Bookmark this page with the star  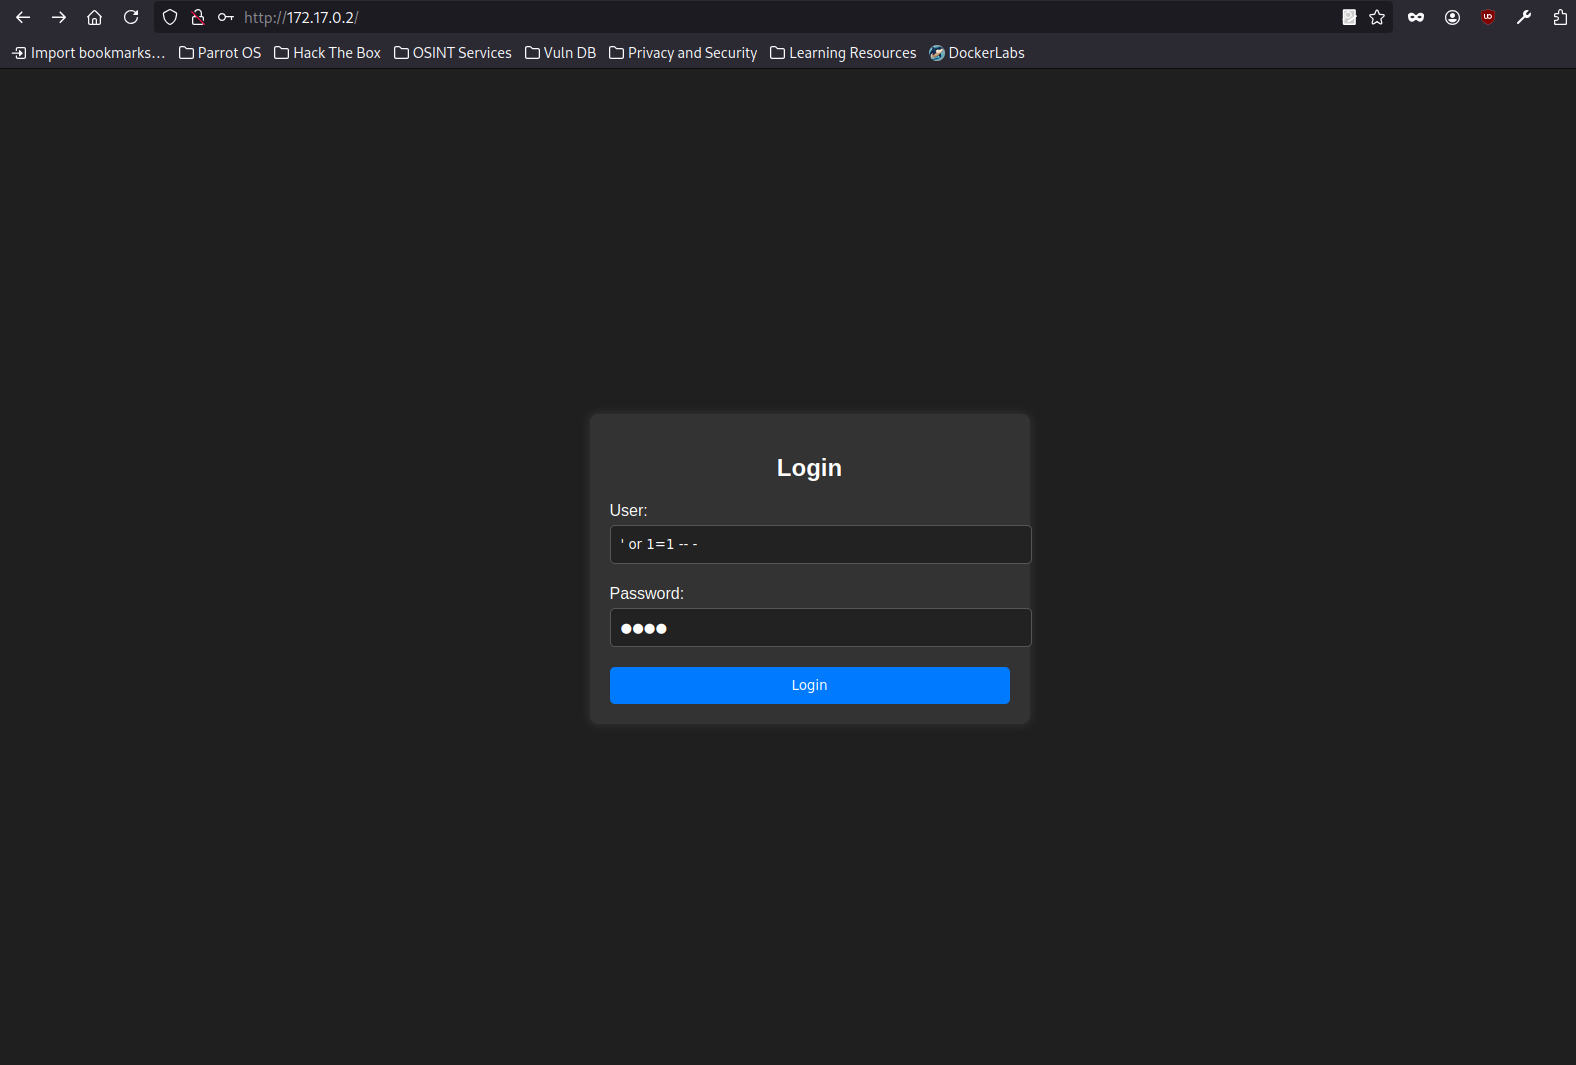1377,17
